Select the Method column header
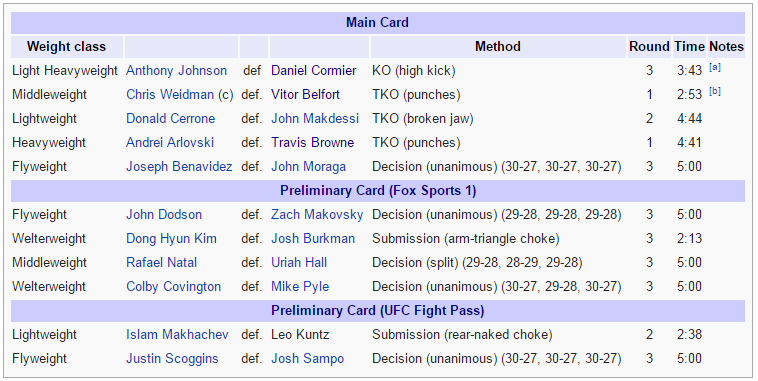 [x=498, y=47]
